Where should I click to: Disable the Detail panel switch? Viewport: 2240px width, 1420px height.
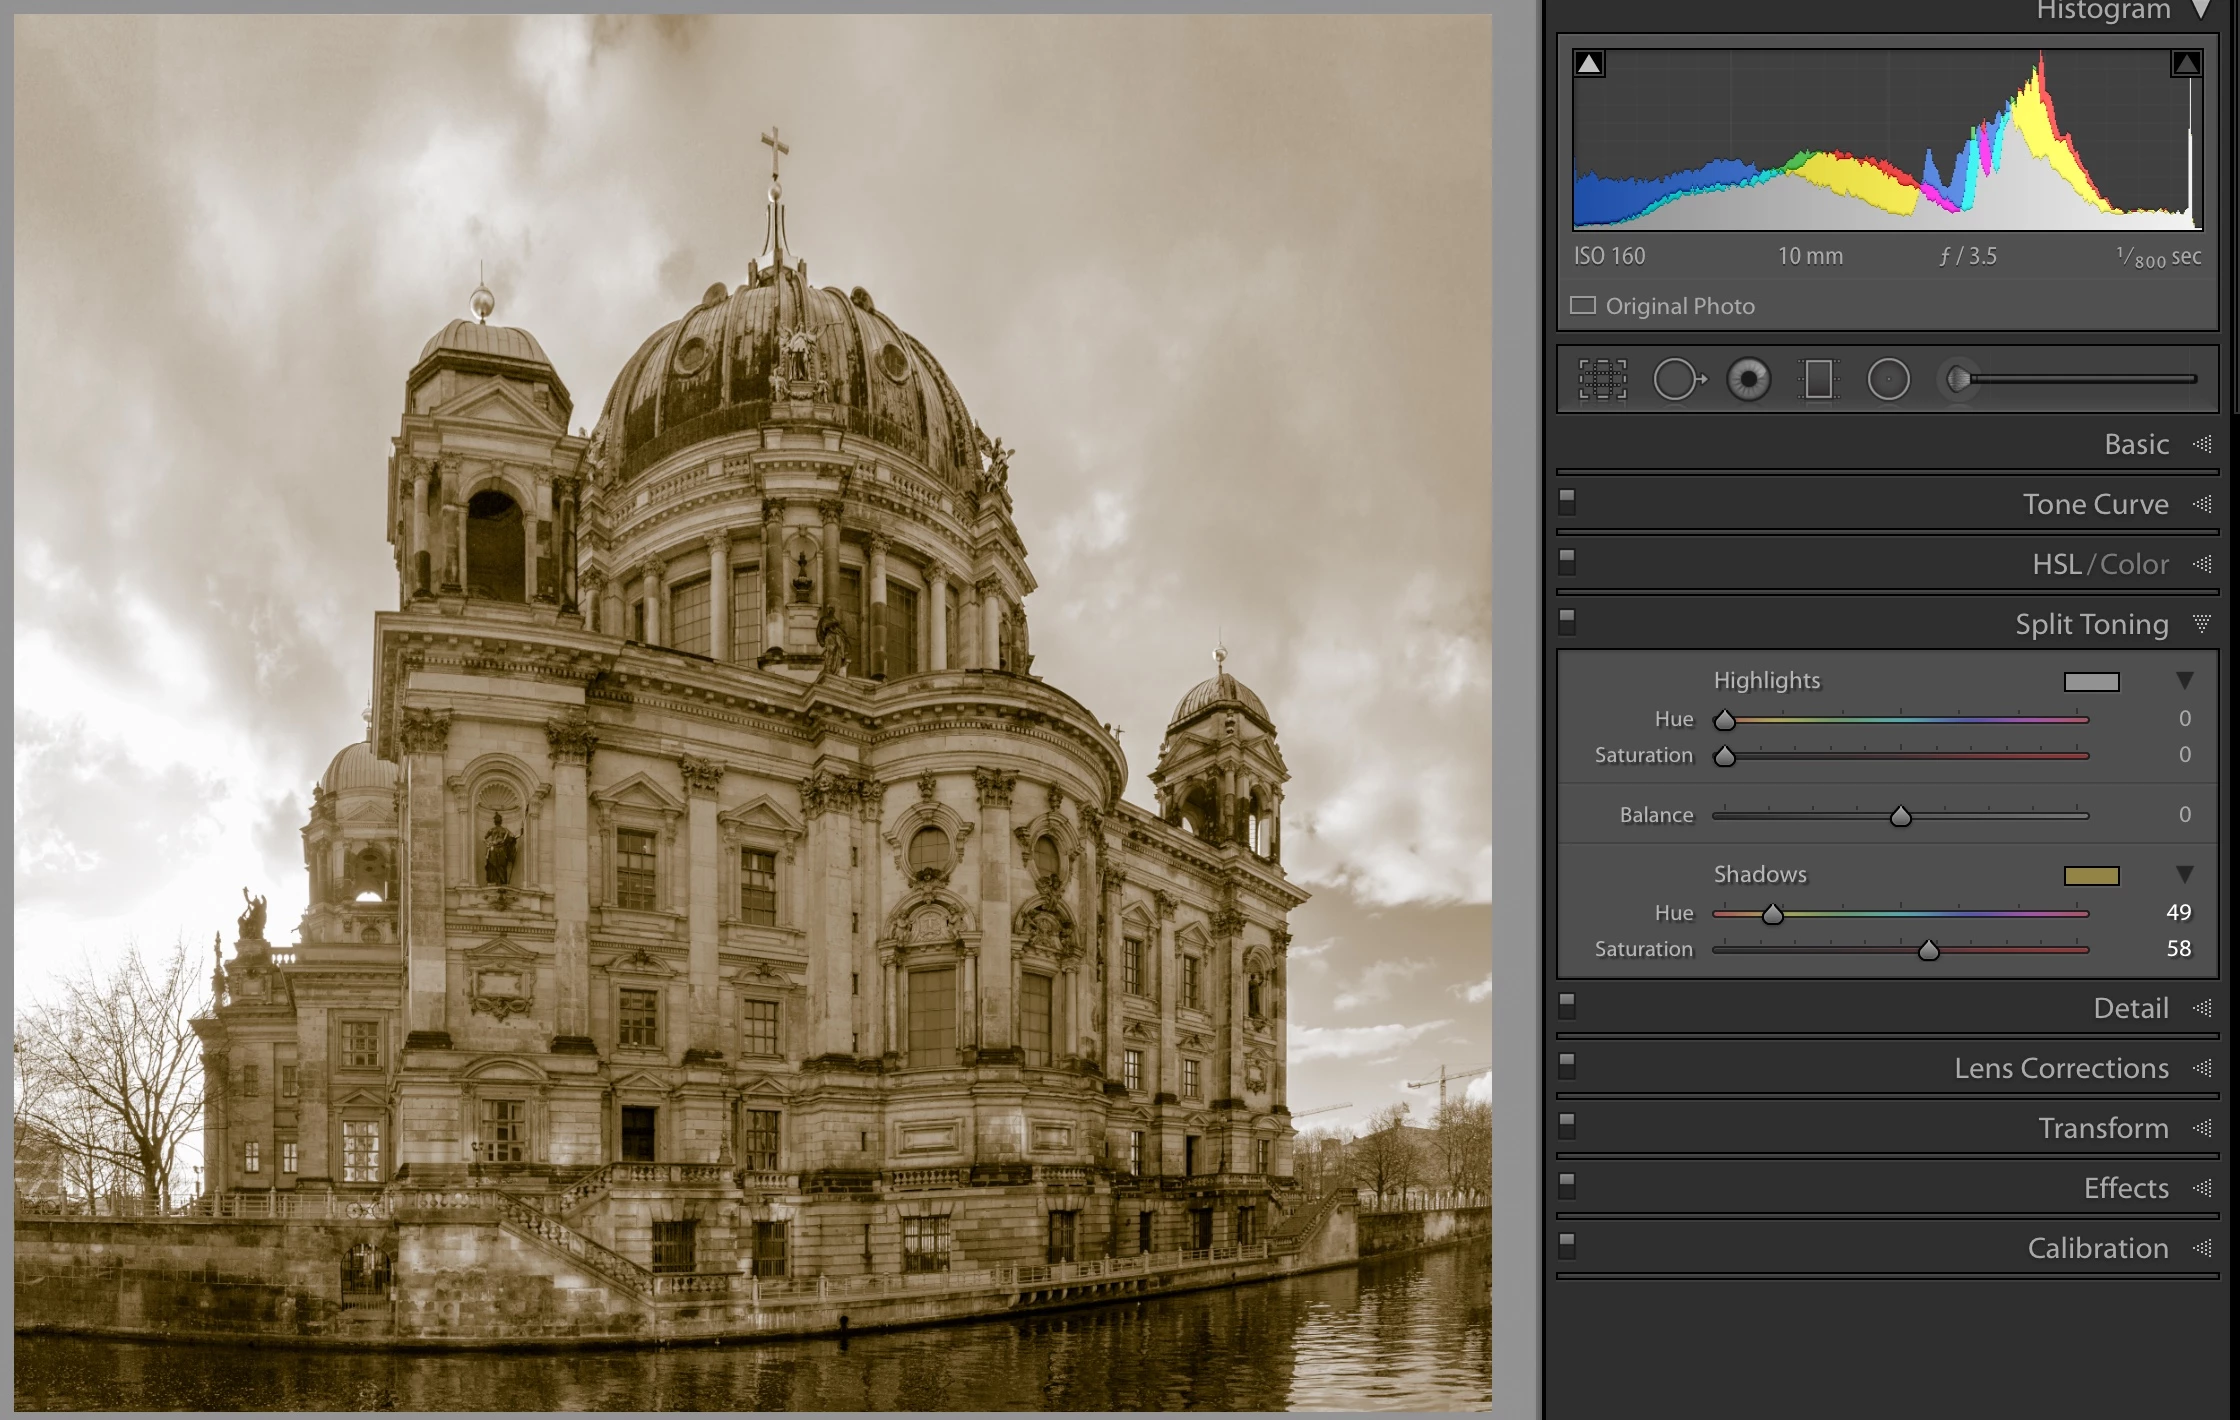(x=1567, y=1006)
